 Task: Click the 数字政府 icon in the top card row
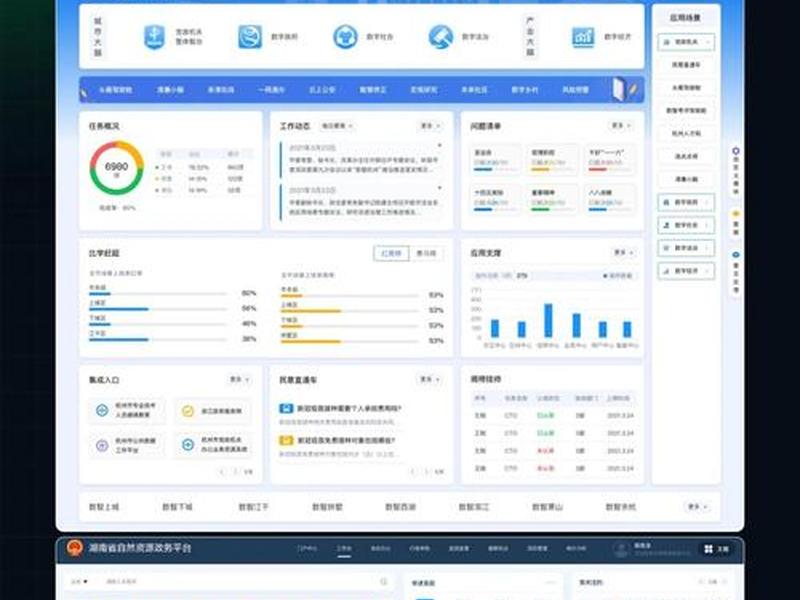250,37
